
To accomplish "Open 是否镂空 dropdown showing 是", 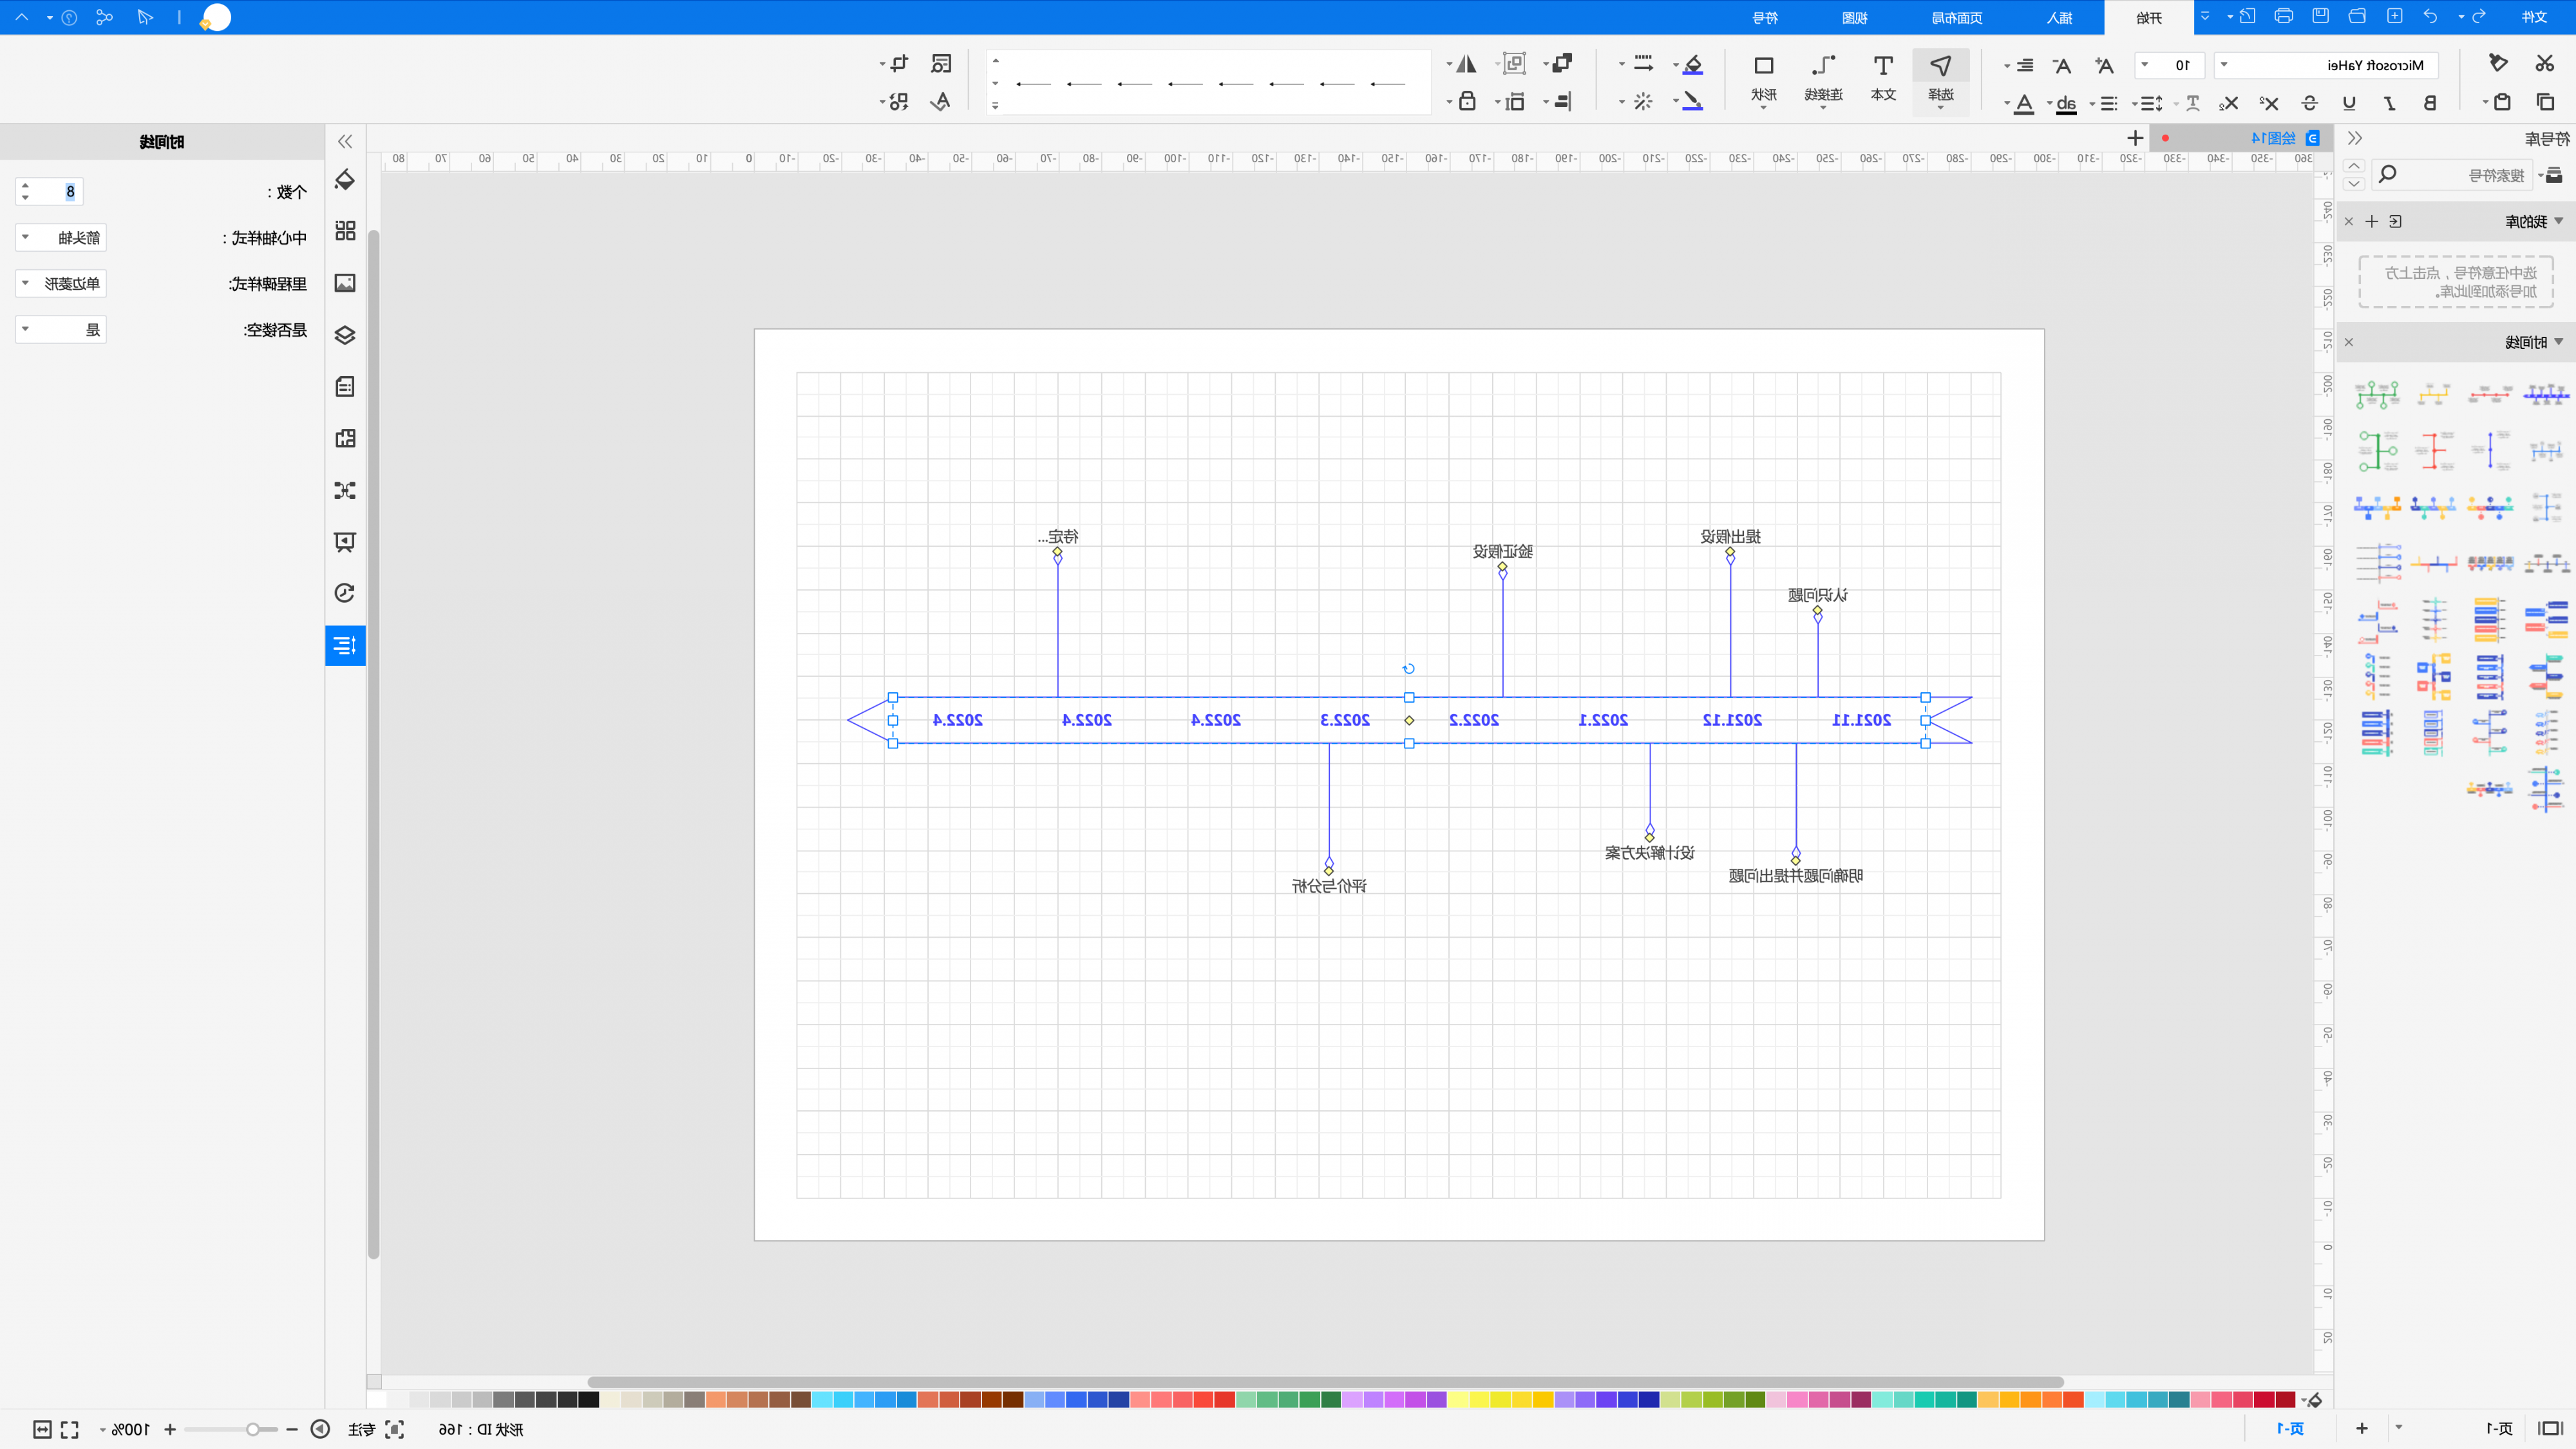I will click(x=61, y=329).
